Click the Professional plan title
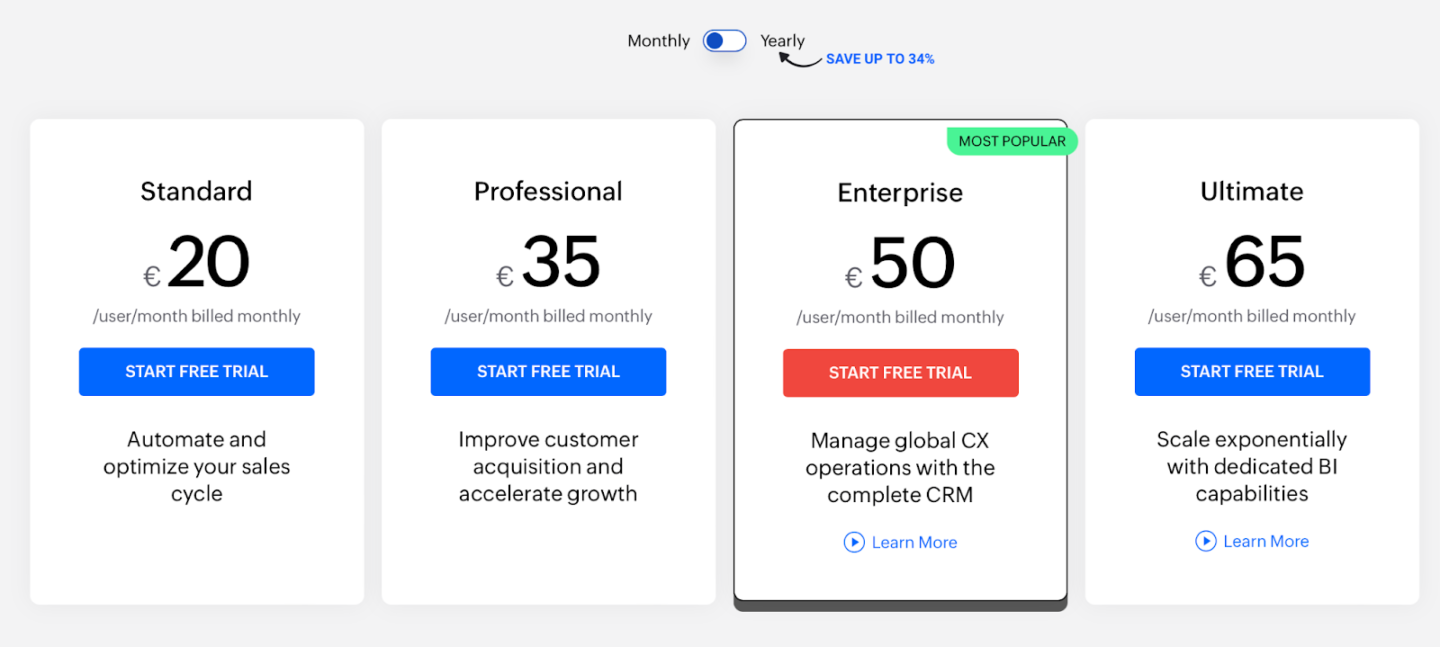 click(x=548, y=191)
